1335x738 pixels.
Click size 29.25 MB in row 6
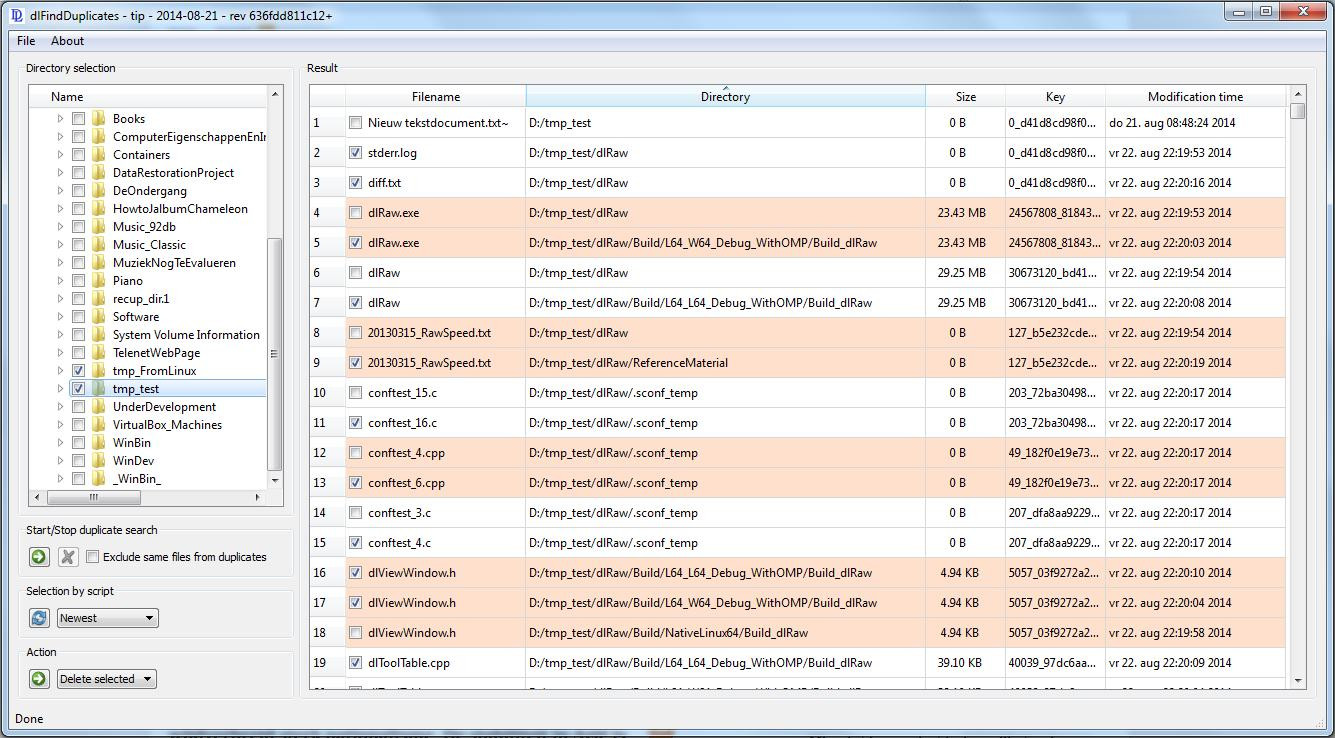pyautogui.click(x=961, y=273)
